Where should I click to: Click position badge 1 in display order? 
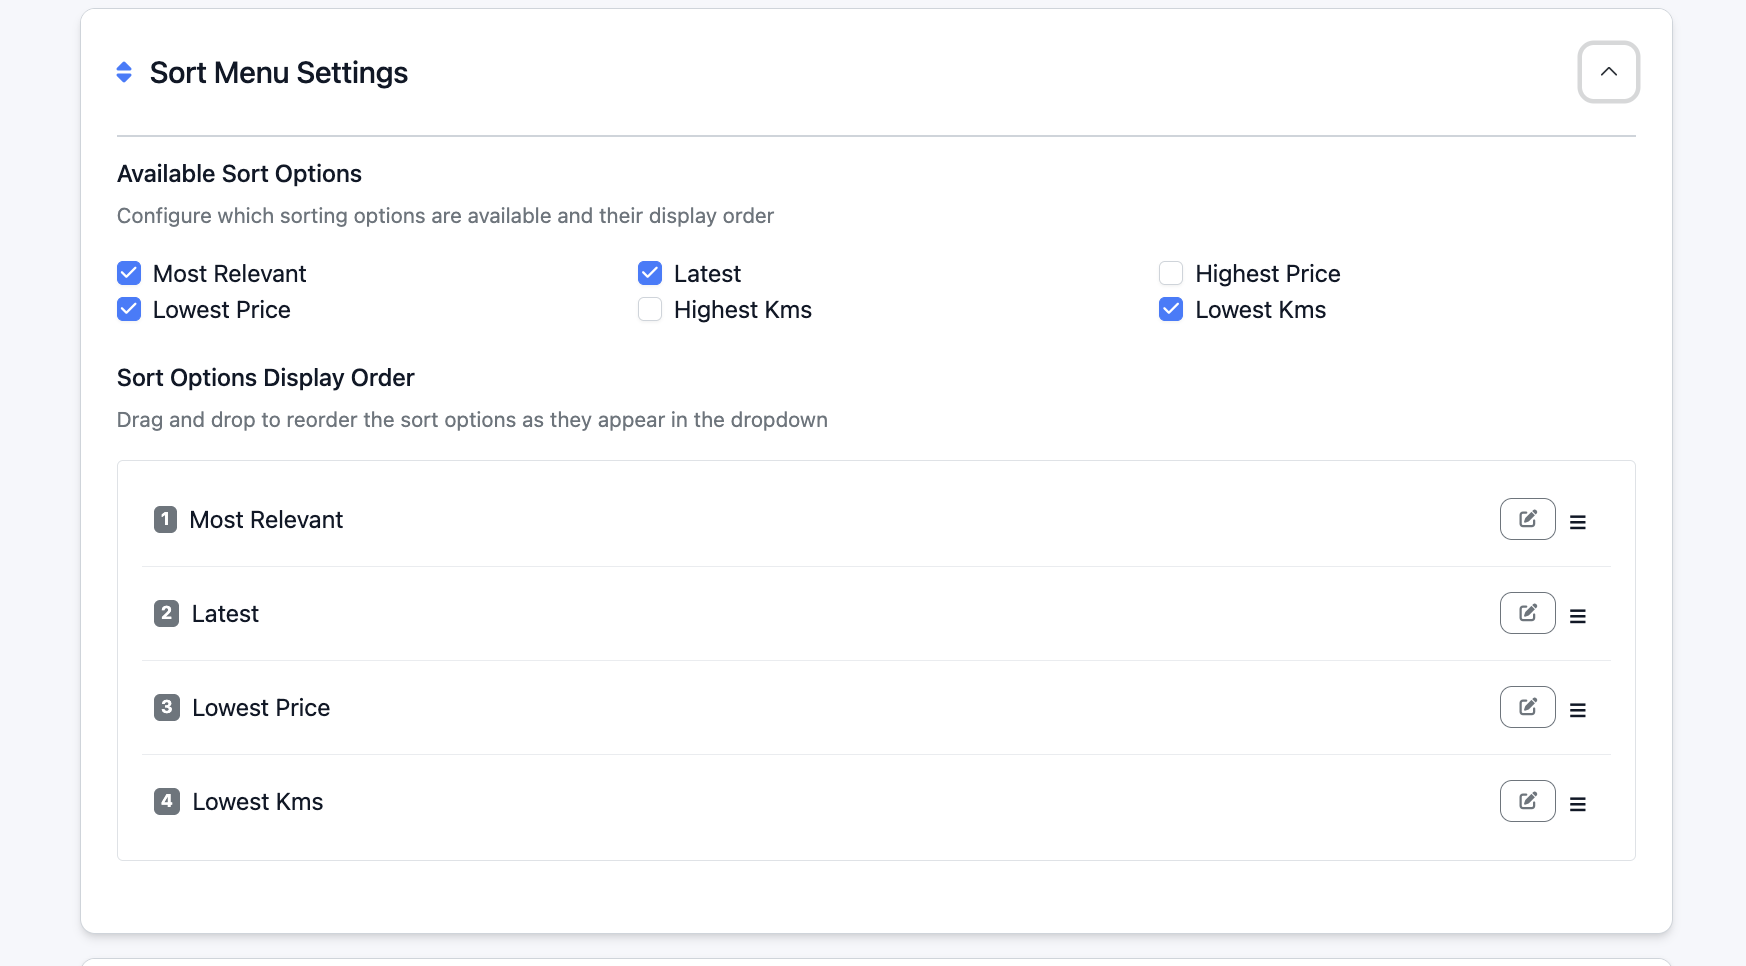click(165, 519)
